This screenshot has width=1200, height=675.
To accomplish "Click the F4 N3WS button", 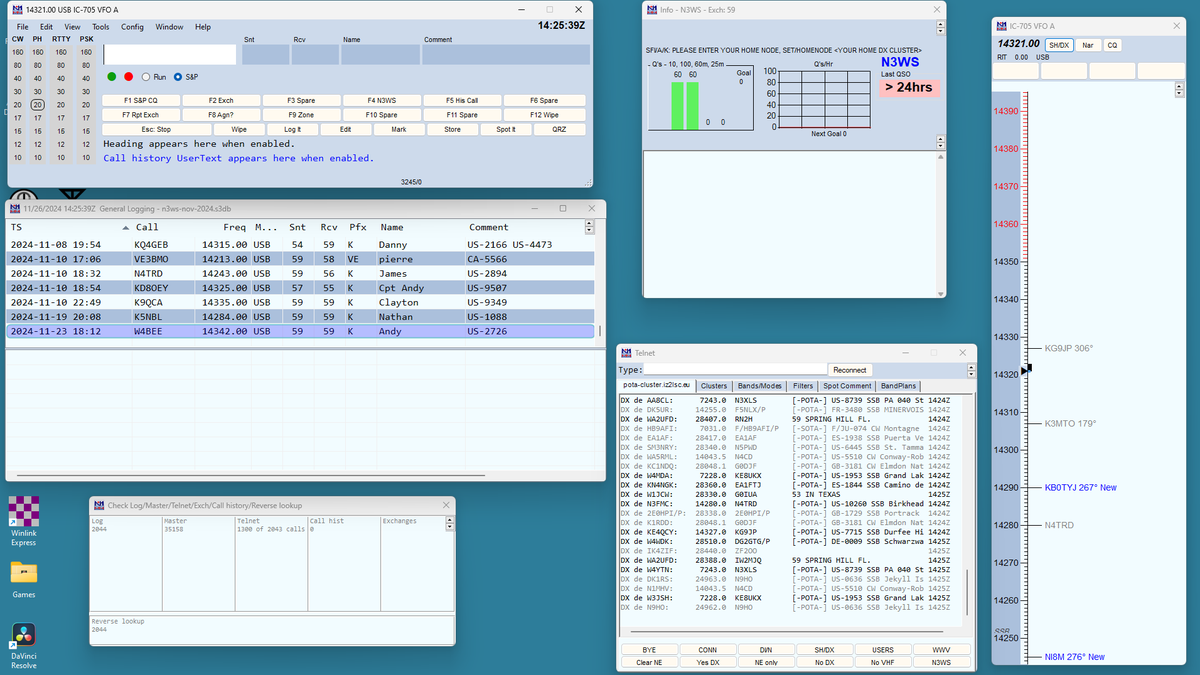I will coord(381,100).
